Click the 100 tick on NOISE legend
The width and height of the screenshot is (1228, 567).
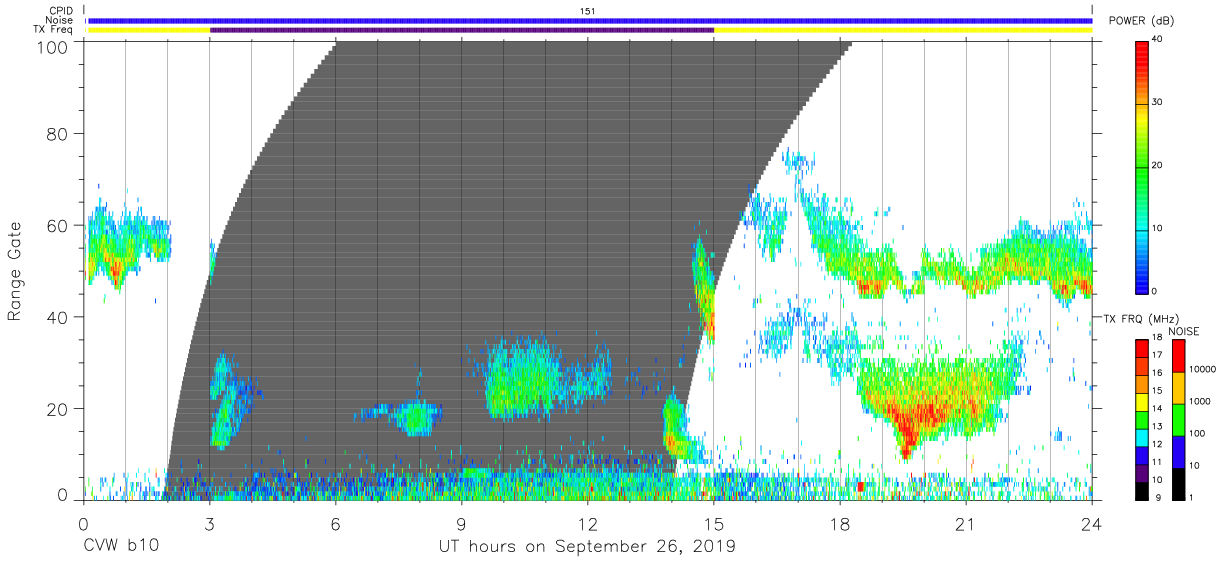pos(1199,433)
